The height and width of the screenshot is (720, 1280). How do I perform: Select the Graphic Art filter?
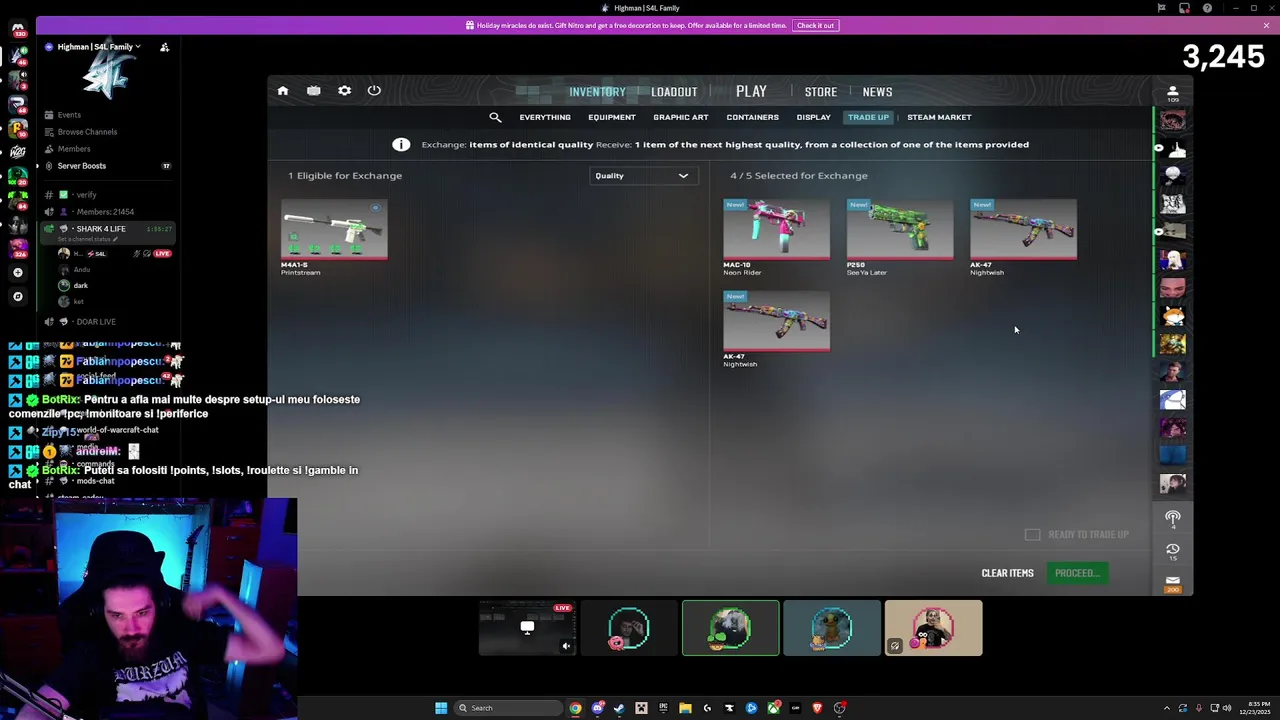[681, 117]
